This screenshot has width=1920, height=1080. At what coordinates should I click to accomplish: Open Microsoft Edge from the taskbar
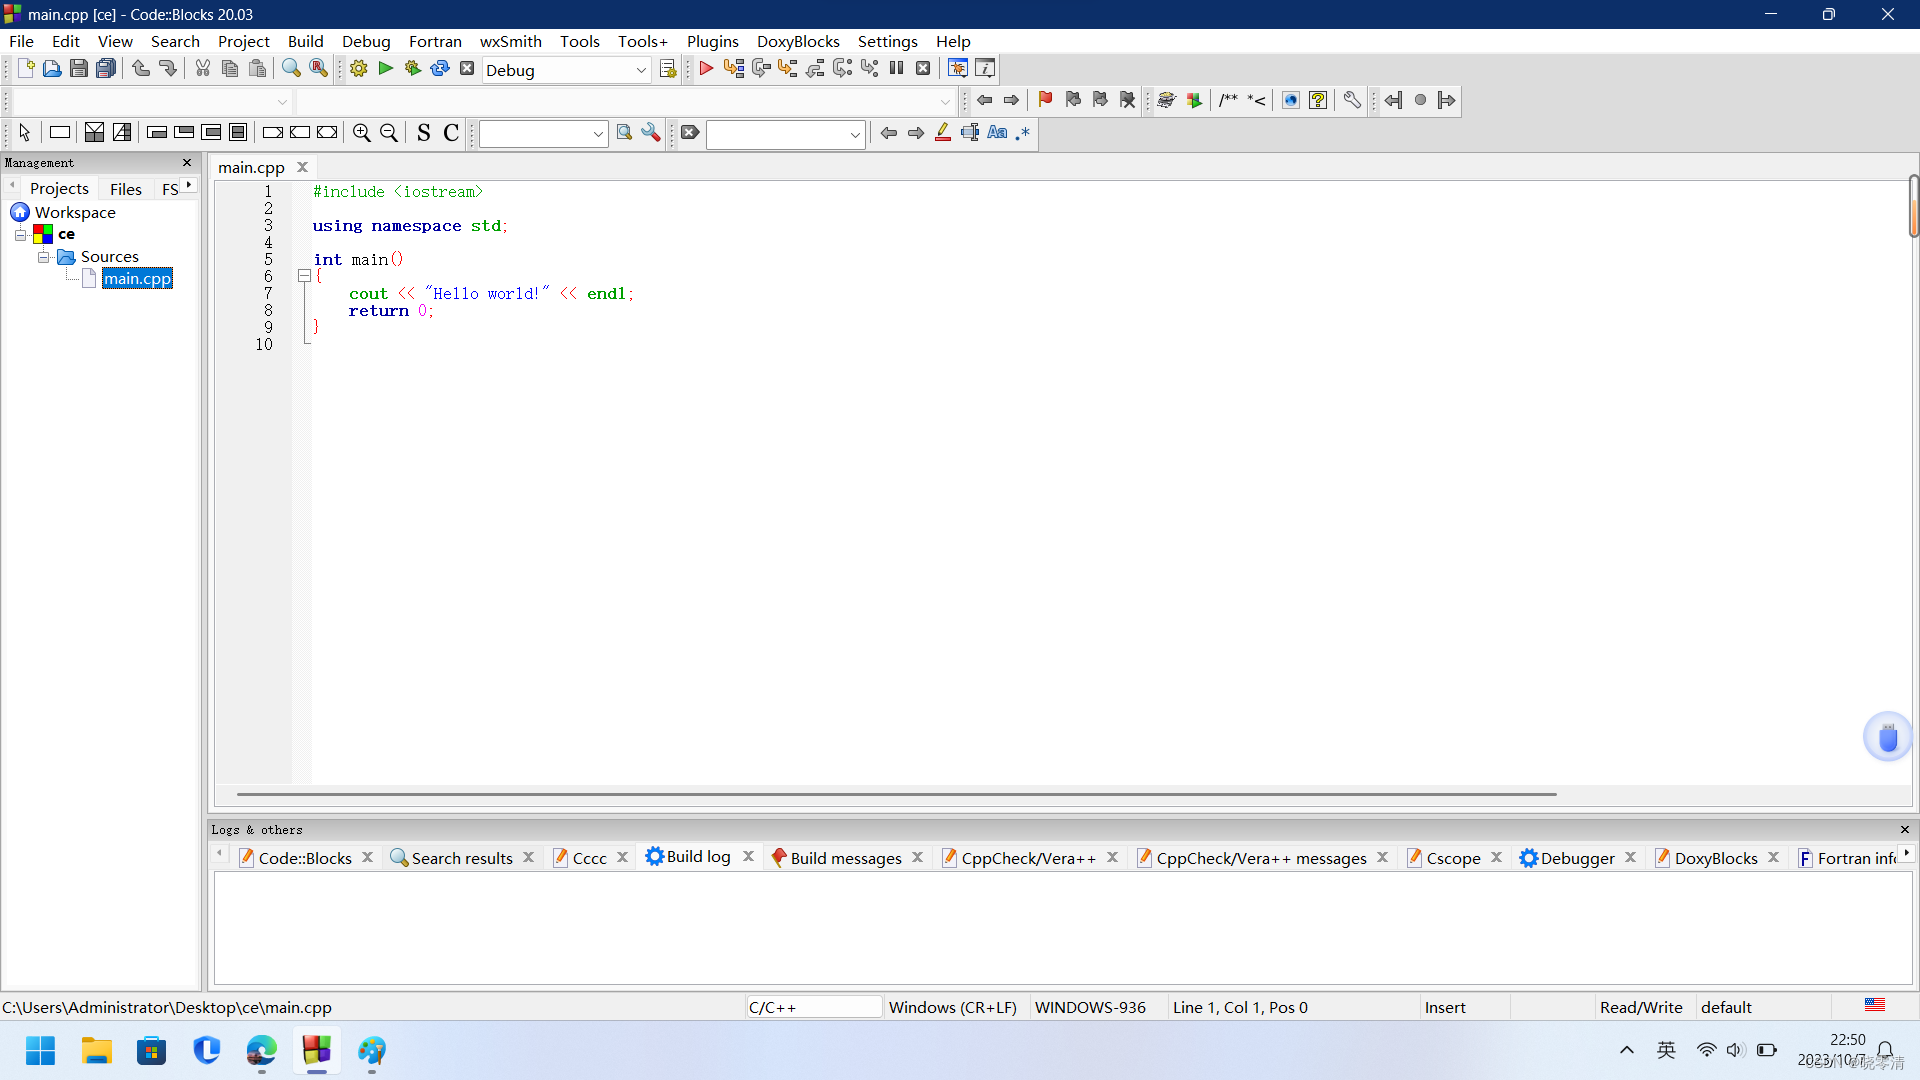[262, 1051]
